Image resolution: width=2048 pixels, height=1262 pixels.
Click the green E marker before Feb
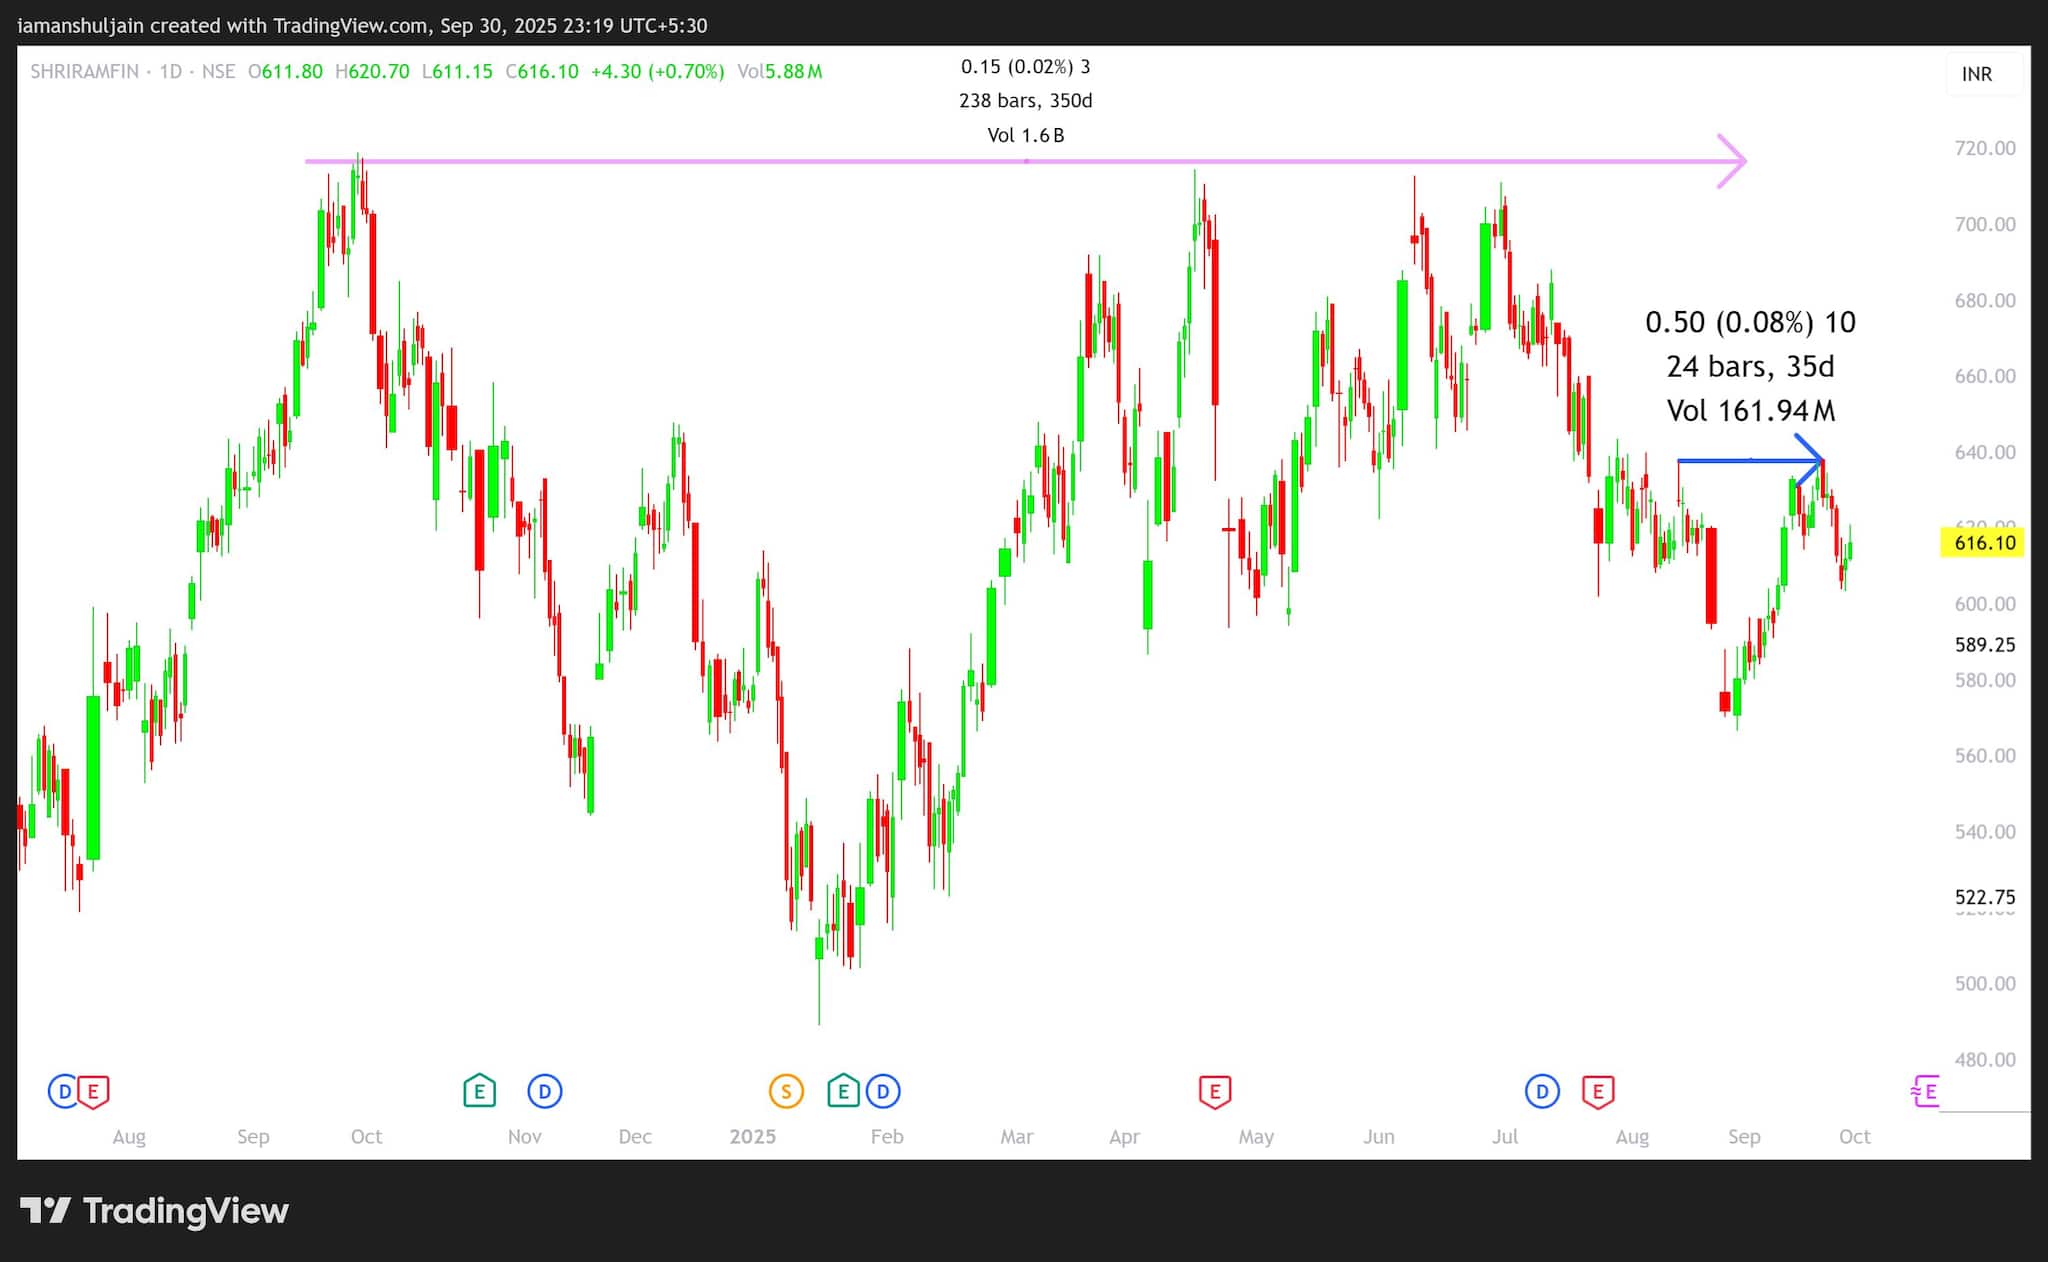click(x=843, y=1091)
